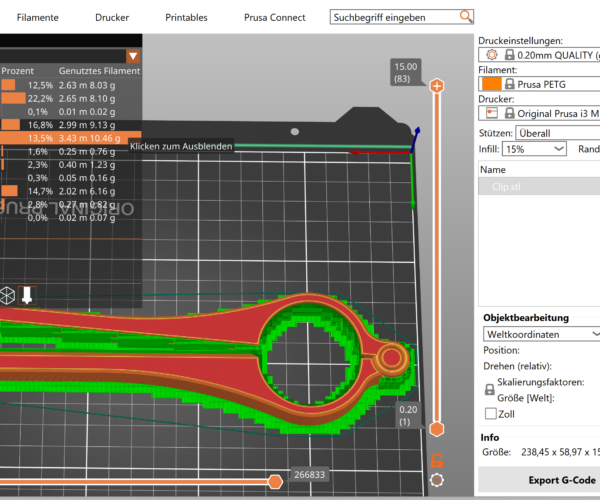
Task: Open the Infill dropdown showing 15%
Action: point(535,149)
